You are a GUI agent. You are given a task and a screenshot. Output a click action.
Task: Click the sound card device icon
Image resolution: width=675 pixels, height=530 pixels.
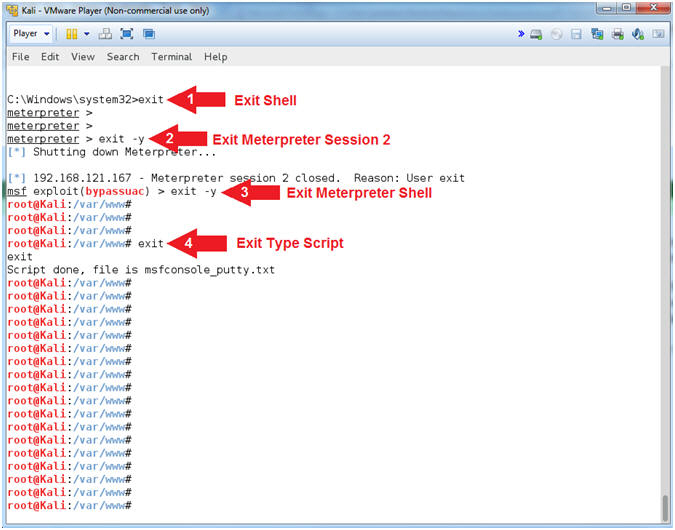[x=638, y=34]
